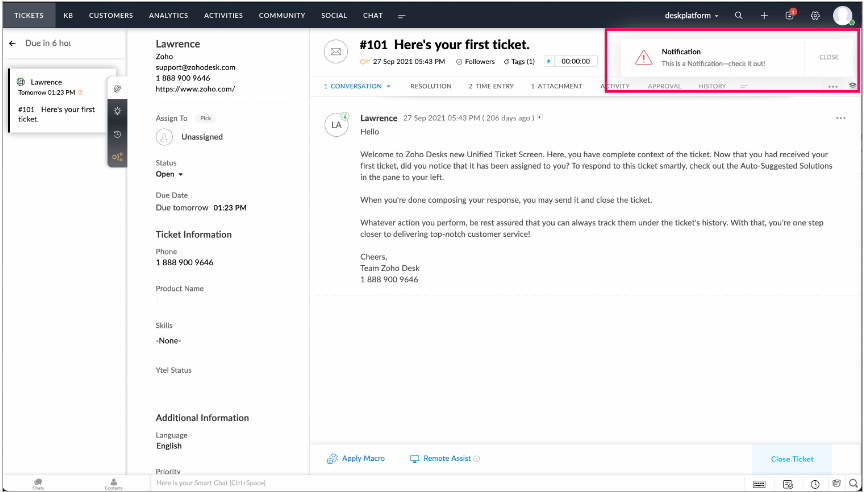The height and width of the screenshot is (492, 864).
Task: Click Apply Macro
Action: pos(355,458)
